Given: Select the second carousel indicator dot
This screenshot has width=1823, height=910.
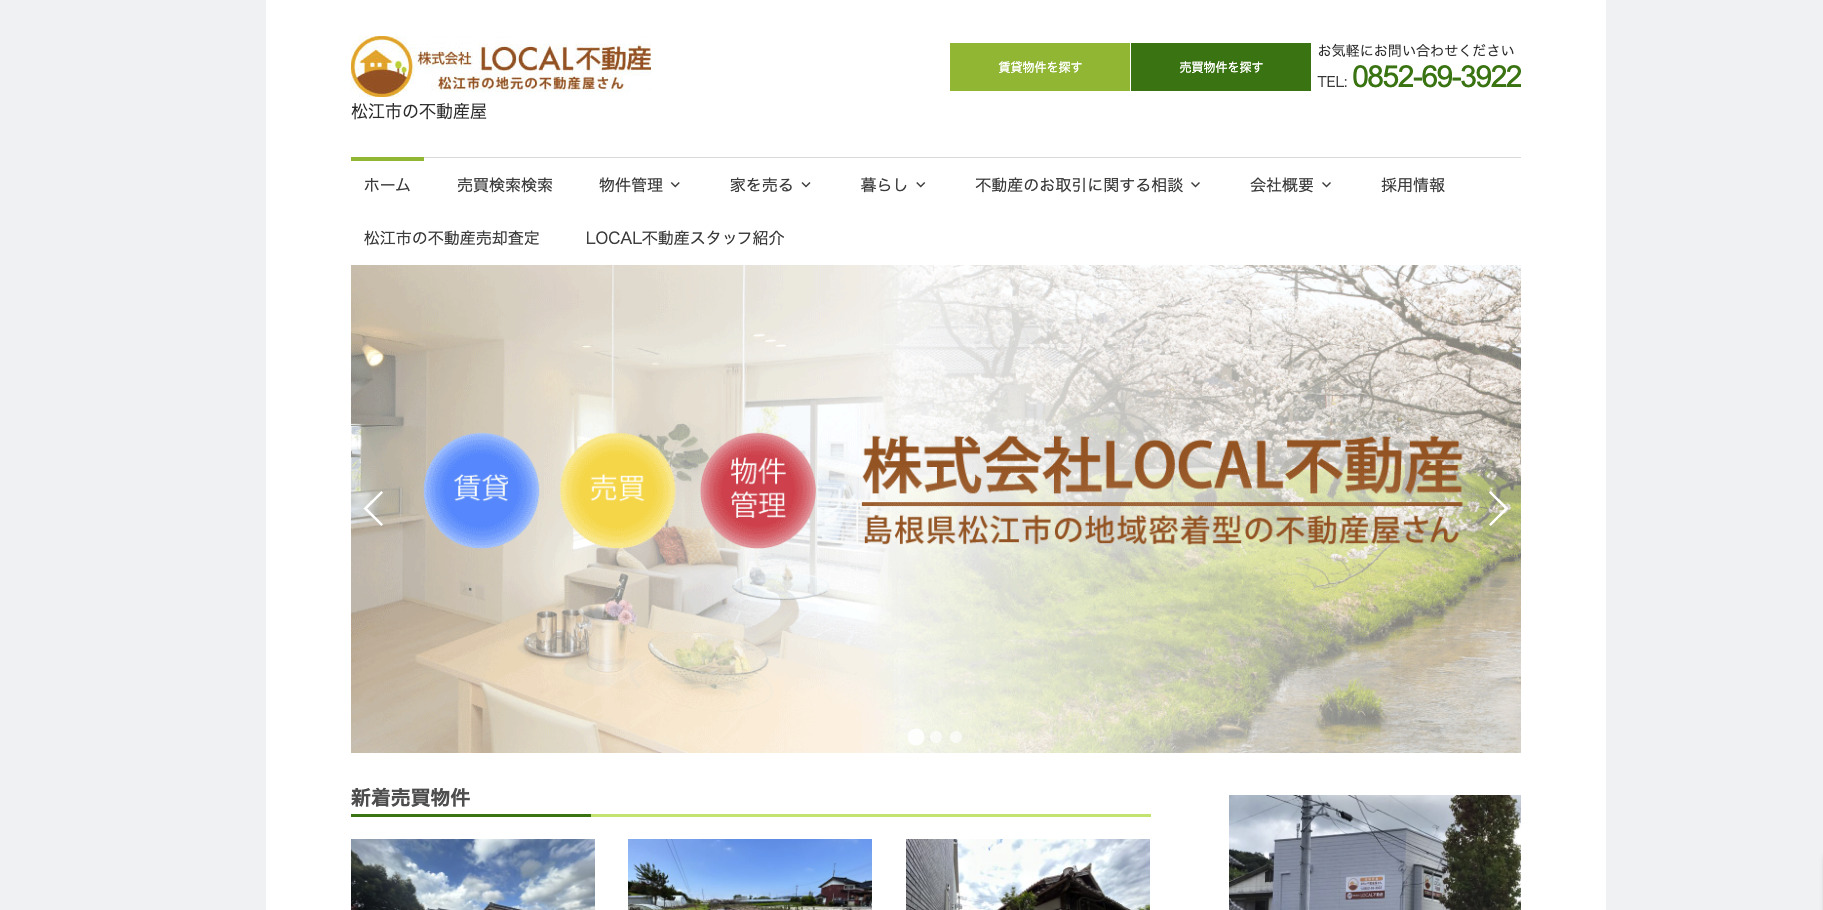Looking at the screenshot, I should (935, 737).
